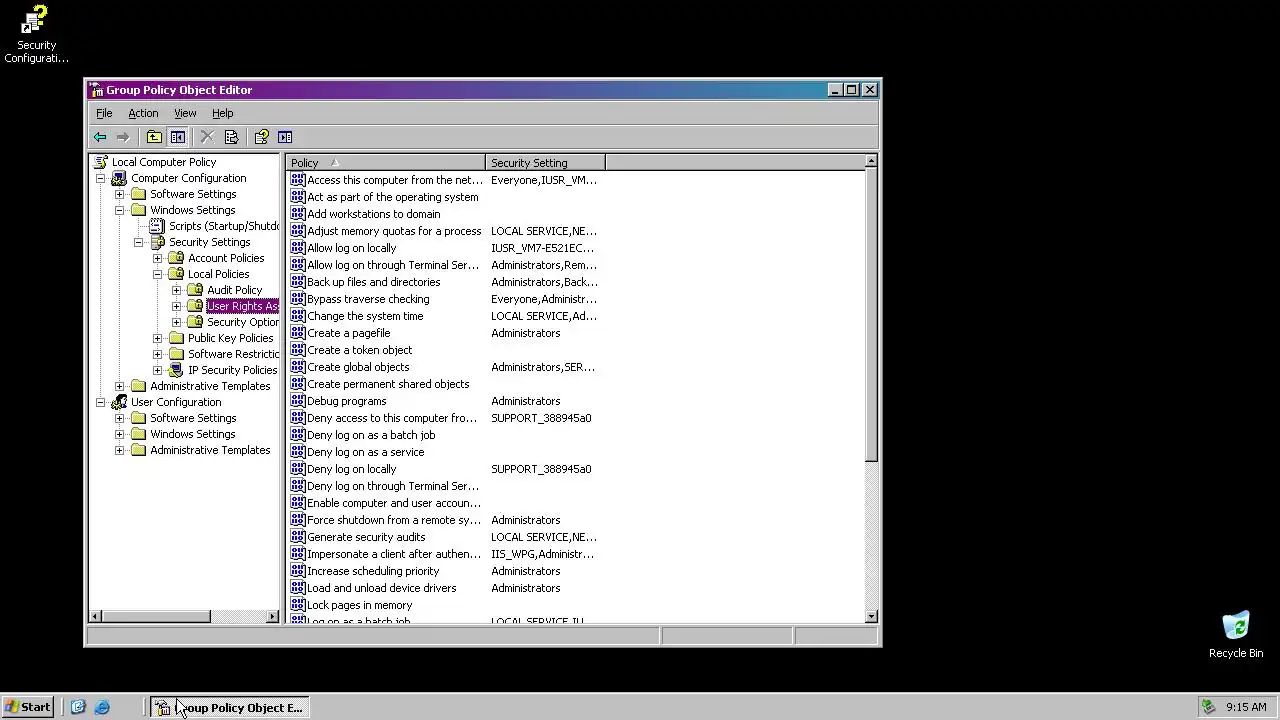Click the tree pane horizontal scroll left arrow
Screen dimensions: 1280x720
tap(96, 617)
